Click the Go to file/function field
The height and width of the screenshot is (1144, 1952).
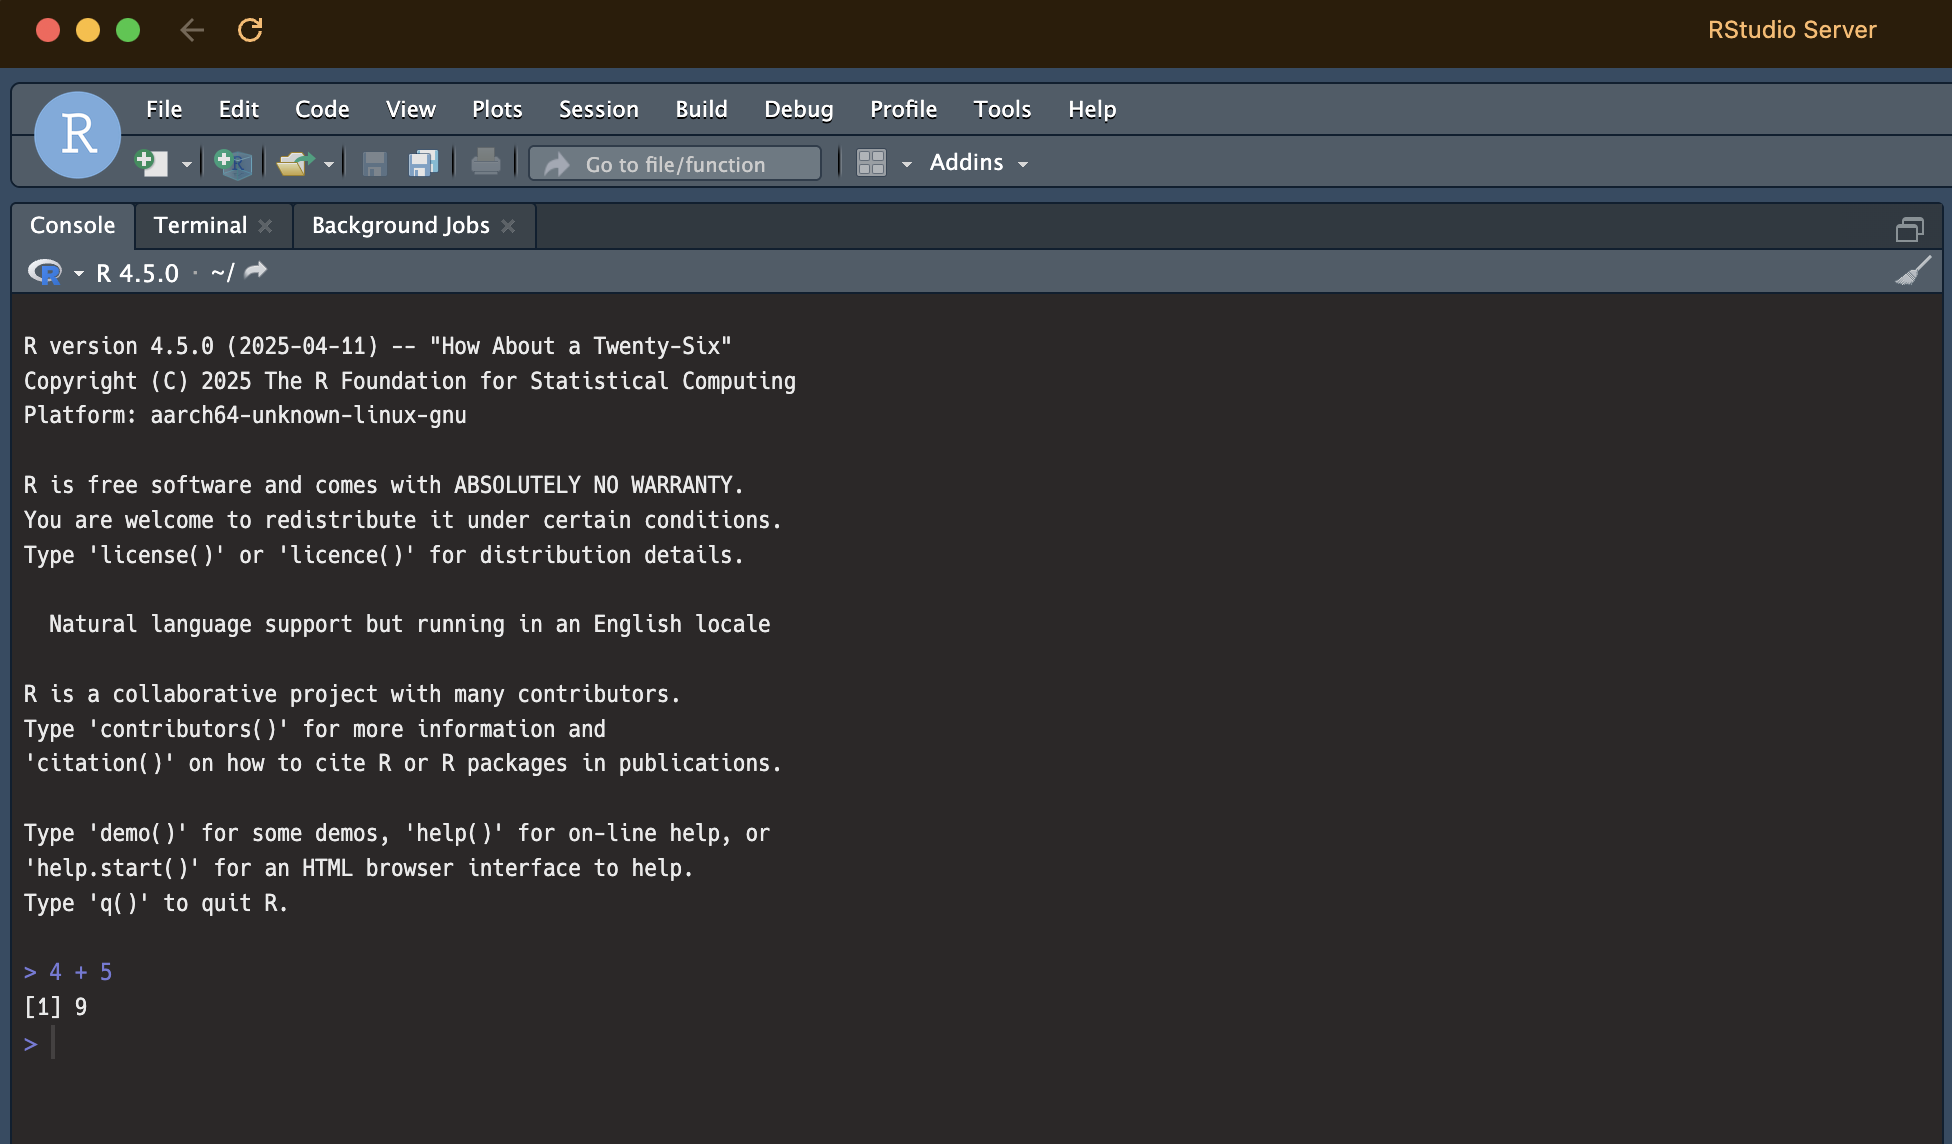click(x=676, y=164)
